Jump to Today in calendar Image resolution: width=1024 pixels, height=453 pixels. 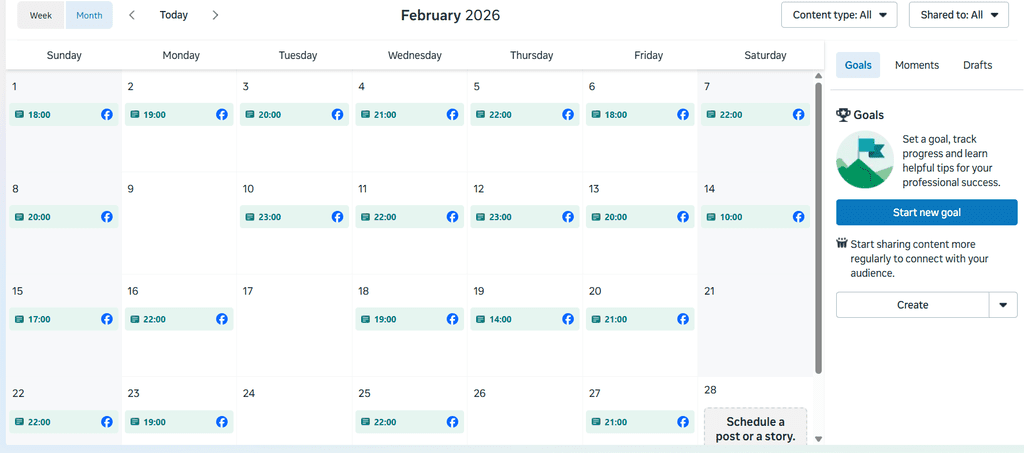pyautogui.click(x=174, y=15)
